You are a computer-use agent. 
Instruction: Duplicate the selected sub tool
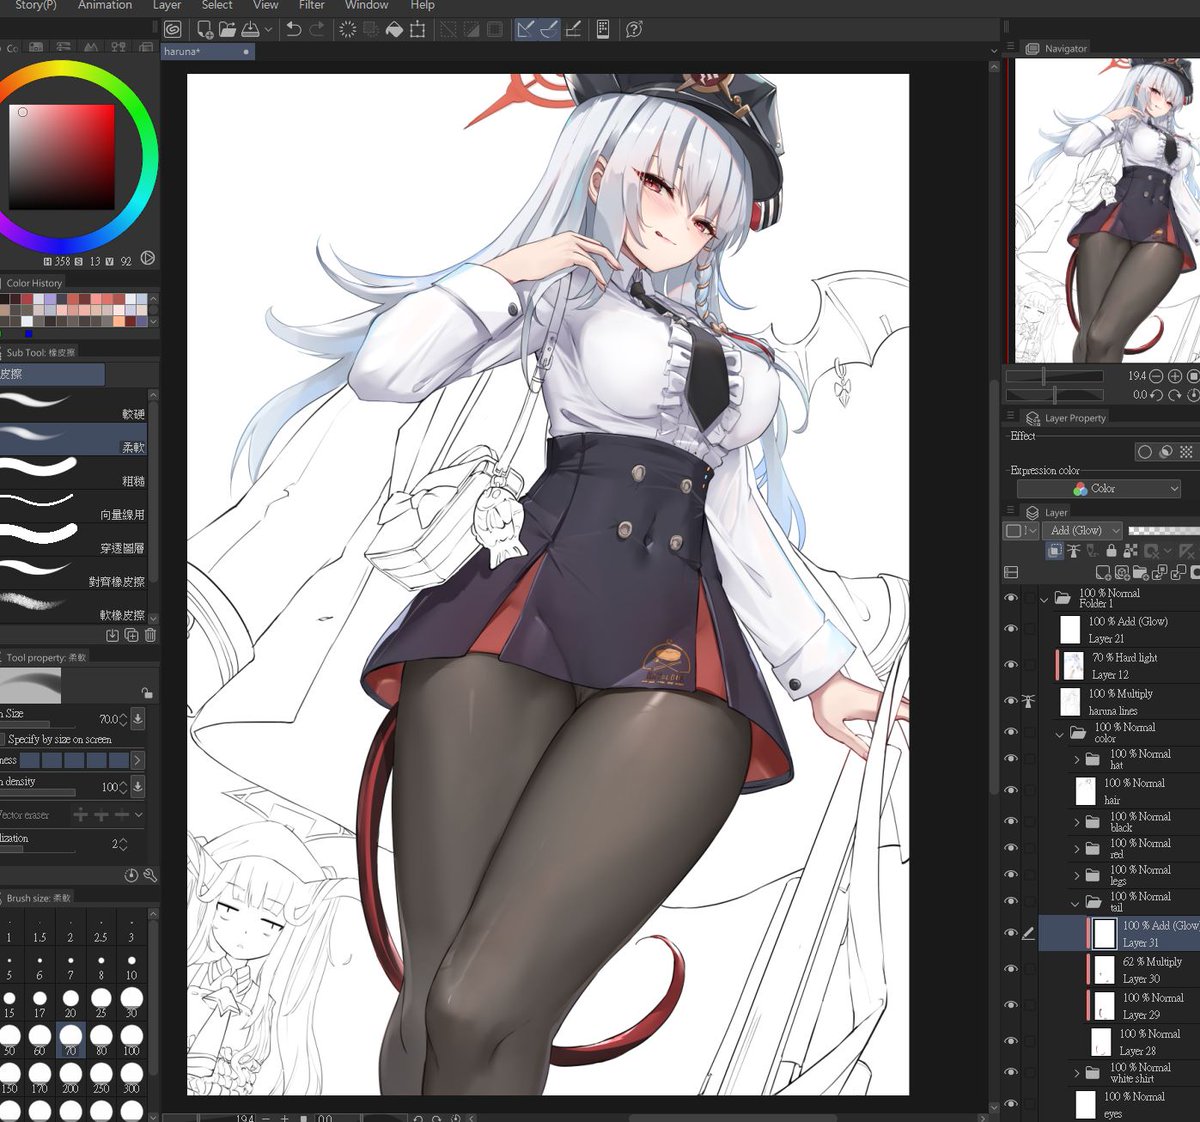[x=131, y=635]
